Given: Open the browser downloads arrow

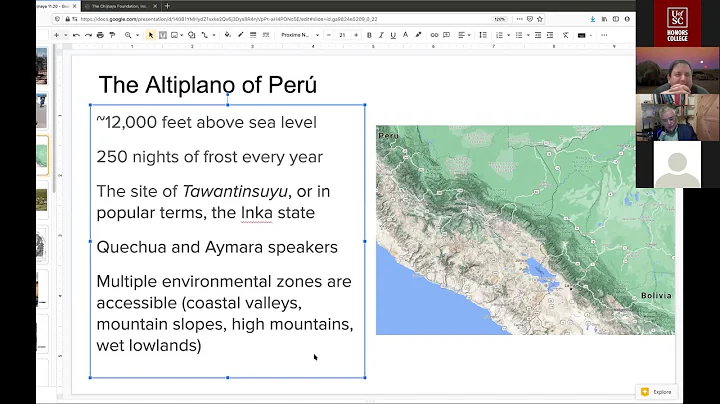Looking at the screenshot, I should click(x=592, y=19).
